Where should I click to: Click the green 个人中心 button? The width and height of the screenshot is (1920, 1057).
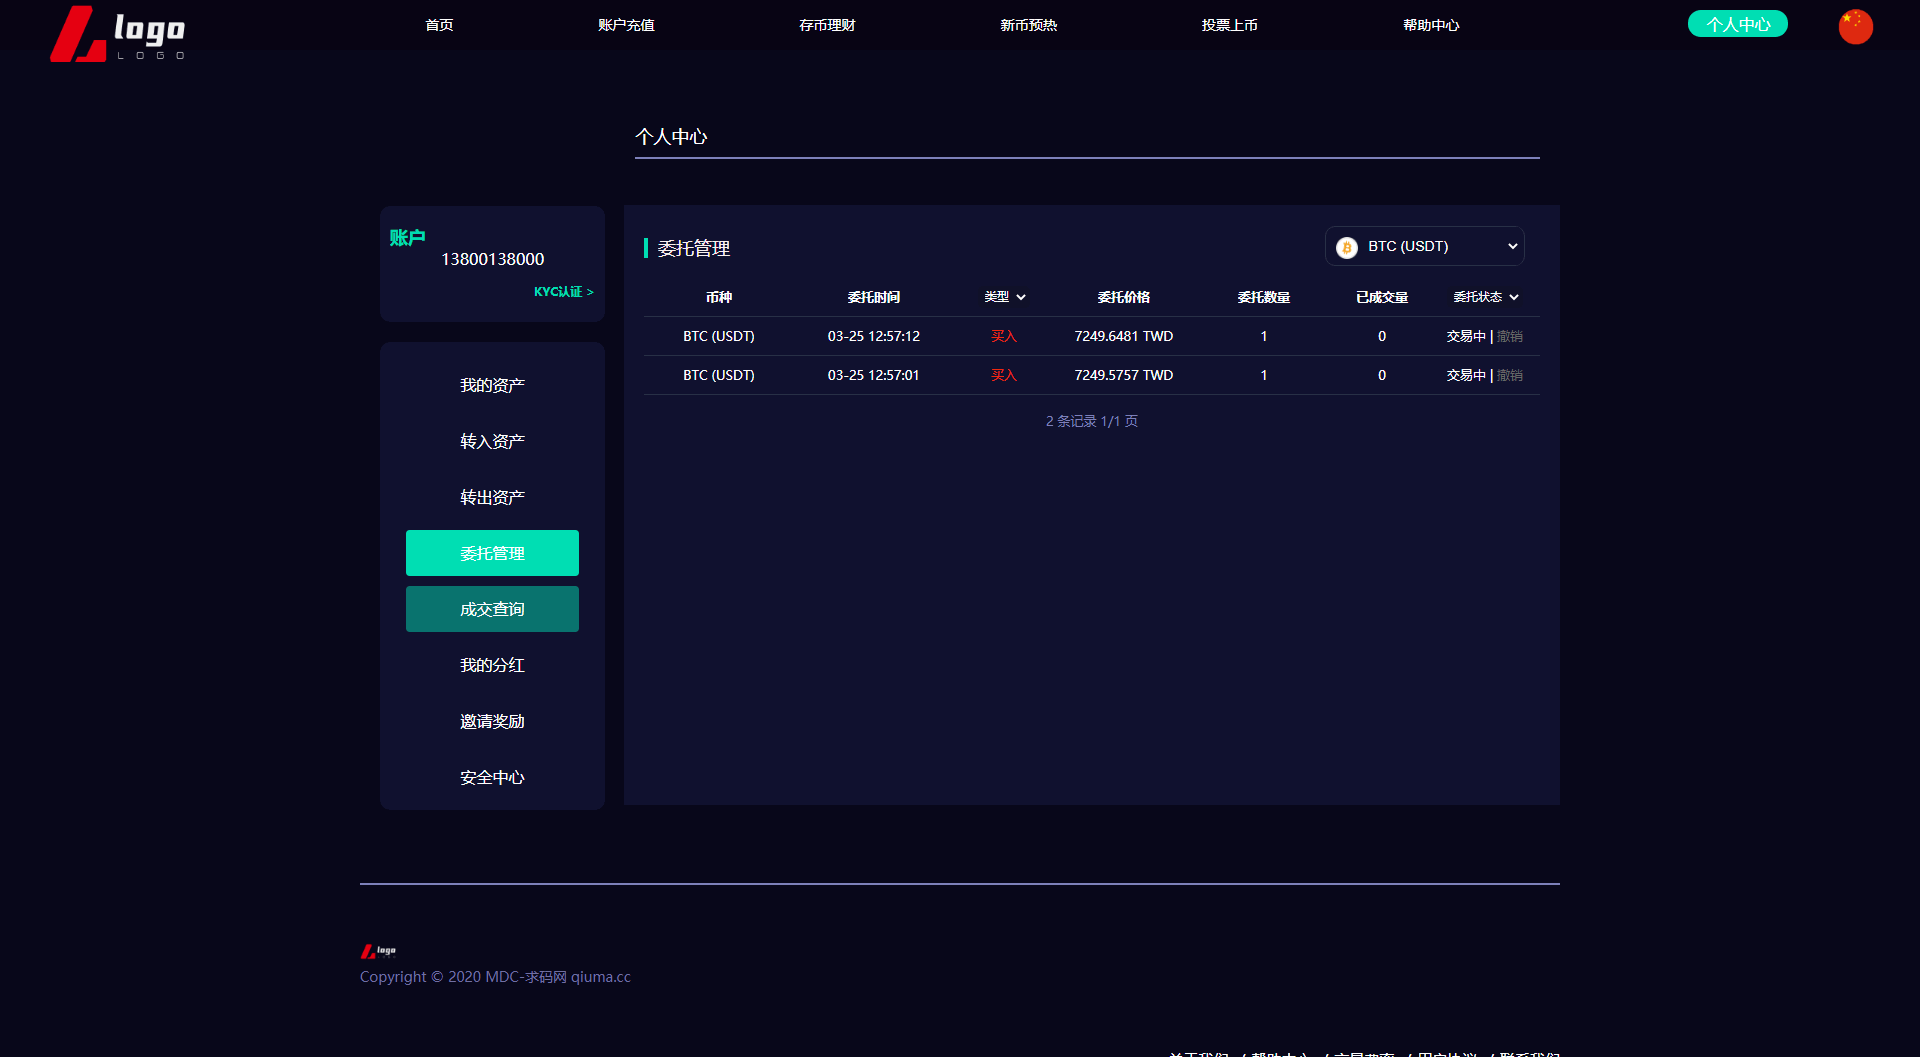tap(1737, 24)
